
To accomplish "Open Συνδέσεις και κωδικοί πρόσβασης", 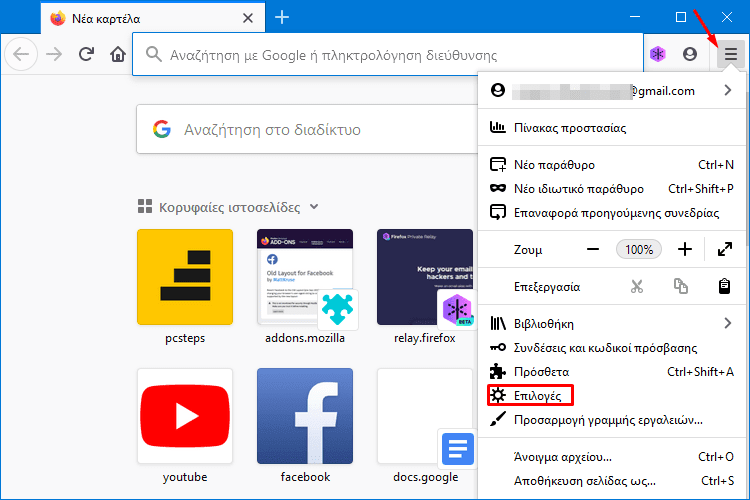I will (x=611, y=347).
